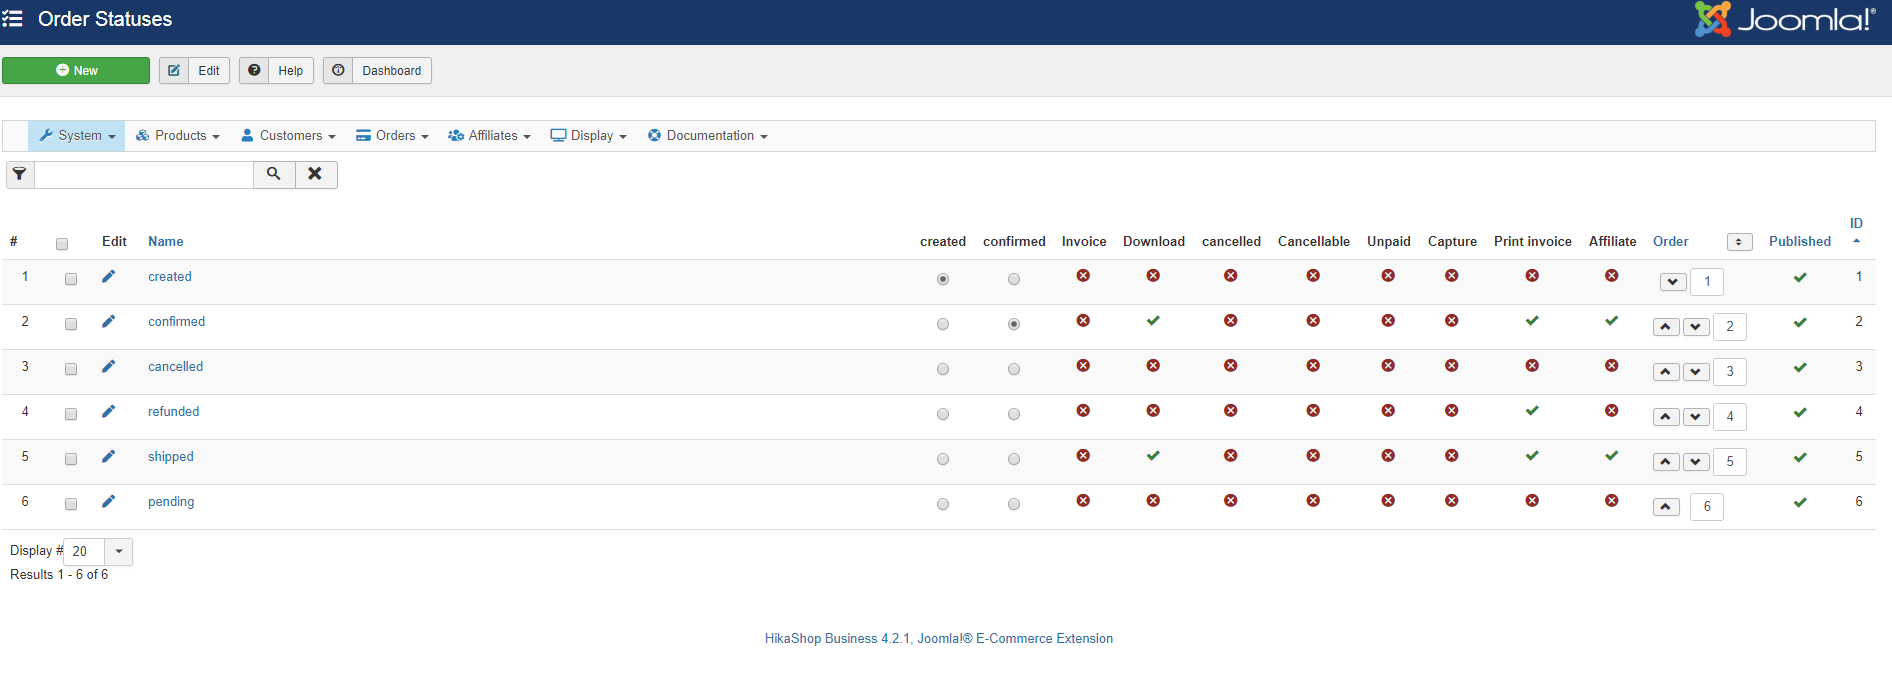Click the save order icon in header
1892x678 pixels.
[x=1739, y=242]
